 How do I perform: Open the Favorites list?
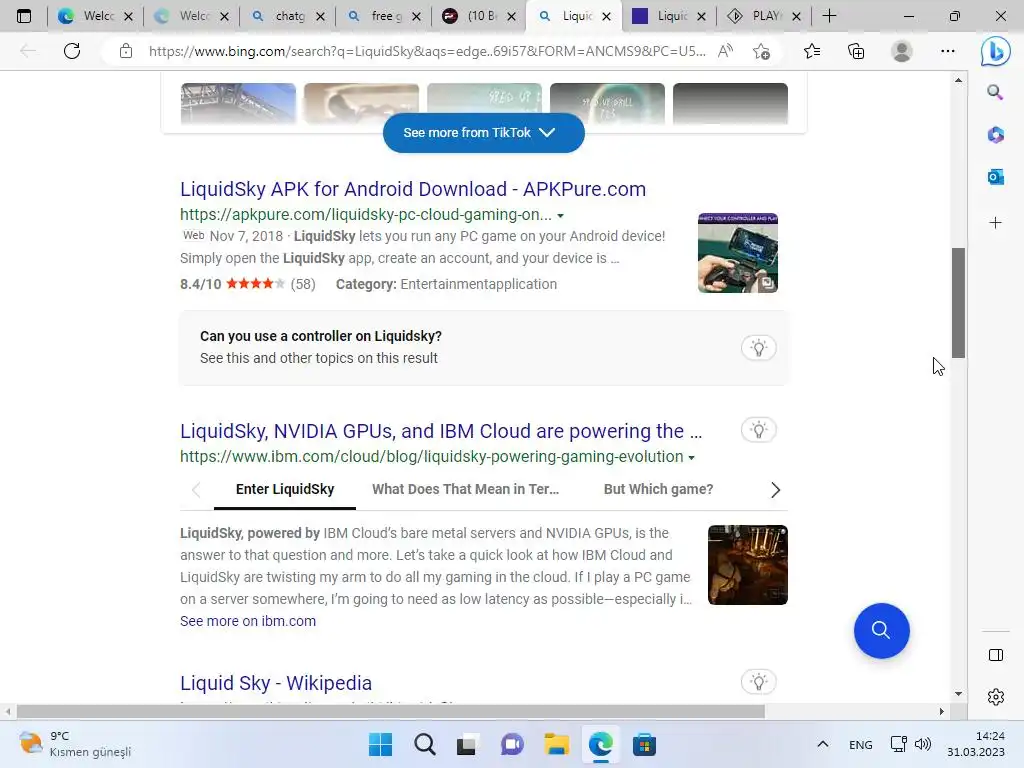point(812,51)
